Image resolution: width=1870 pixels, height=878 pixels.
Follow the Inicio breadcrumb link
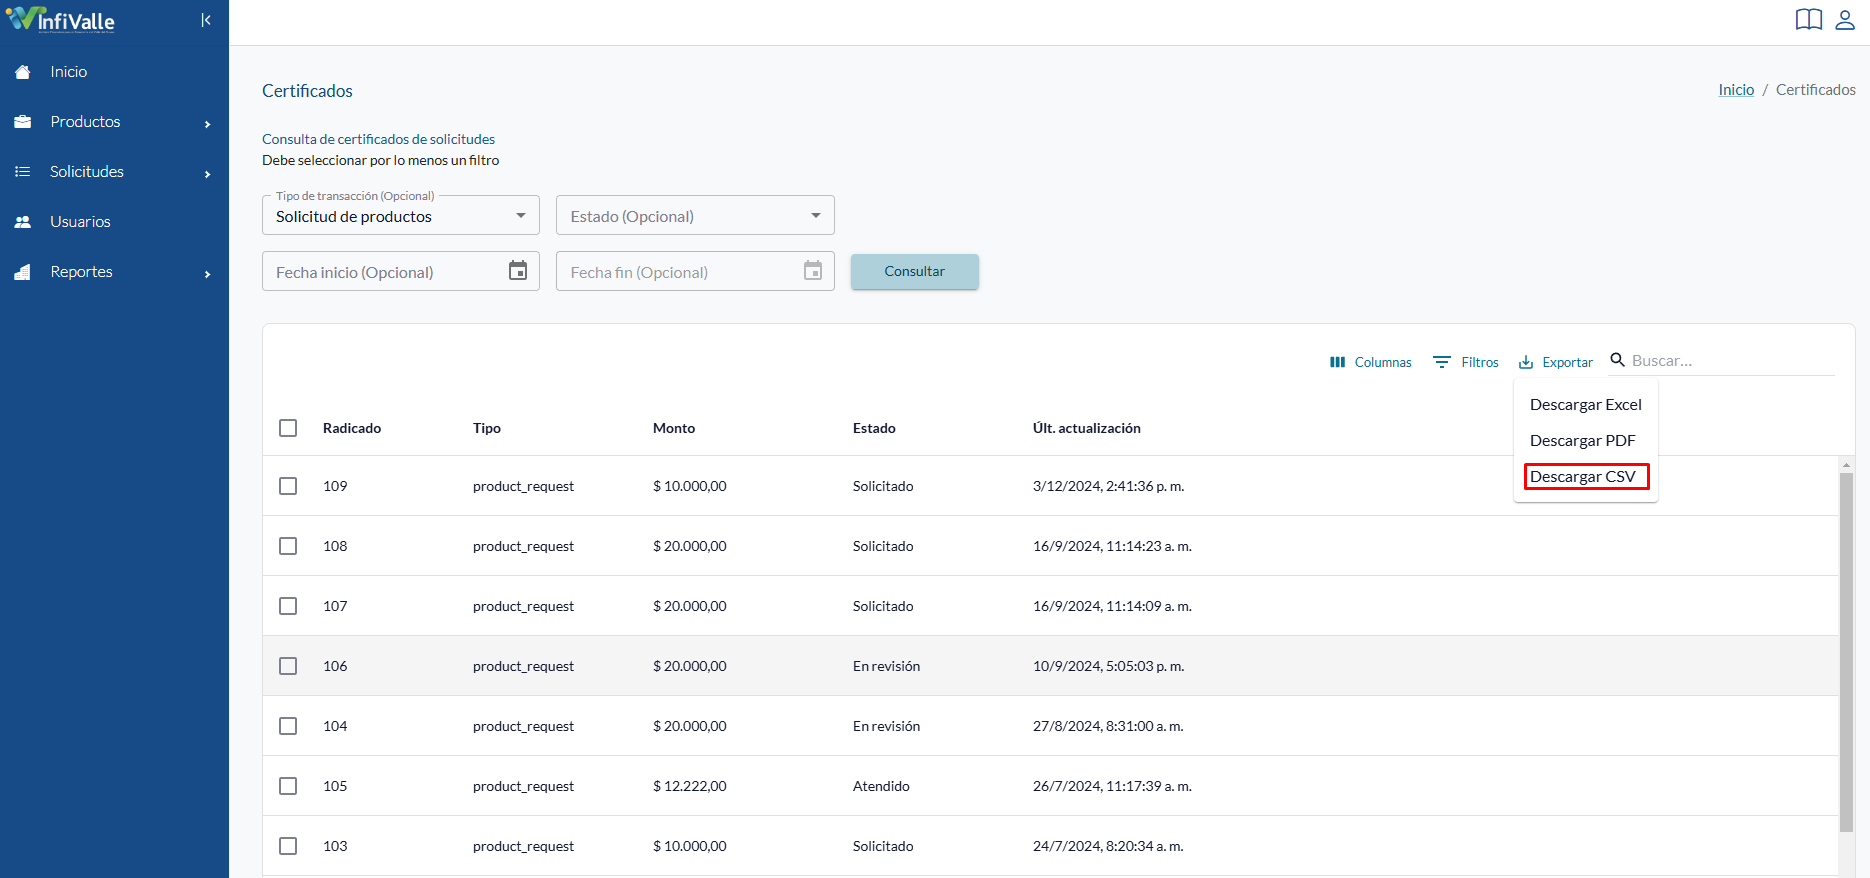tap(1736, 90)
